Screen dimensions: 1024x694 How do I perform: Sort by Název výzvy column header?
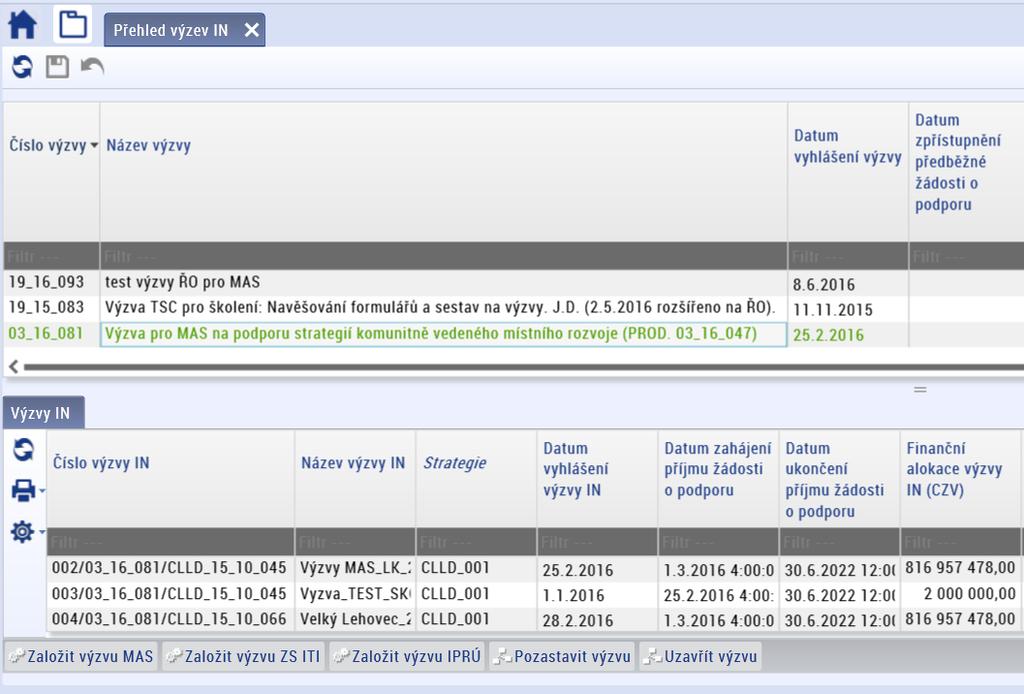pyautogui.click(x=149, y=145)
